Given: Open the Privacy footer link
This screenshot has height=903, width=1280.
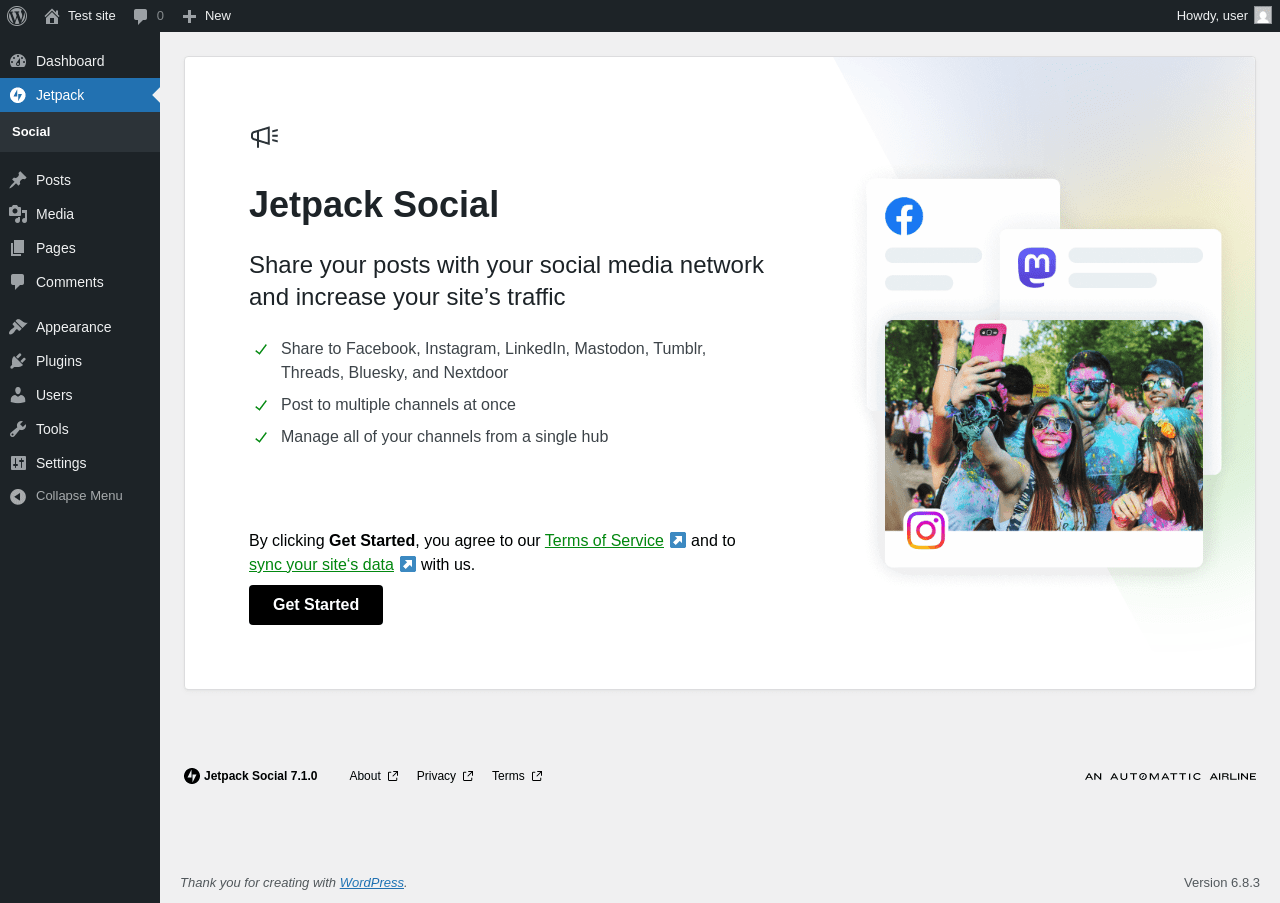Looking at the screenshot, I should [436, 776].
